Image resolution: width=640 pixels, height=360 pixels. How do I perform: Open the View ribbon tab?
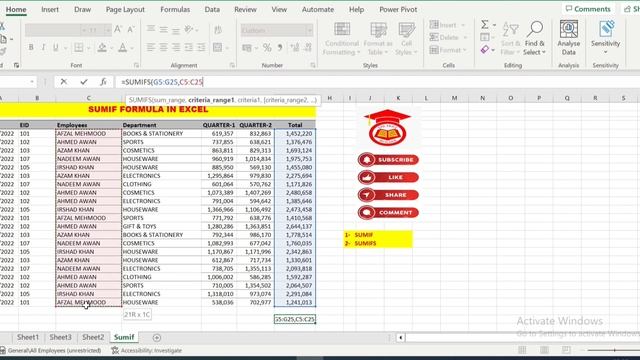tap(279, 9)
